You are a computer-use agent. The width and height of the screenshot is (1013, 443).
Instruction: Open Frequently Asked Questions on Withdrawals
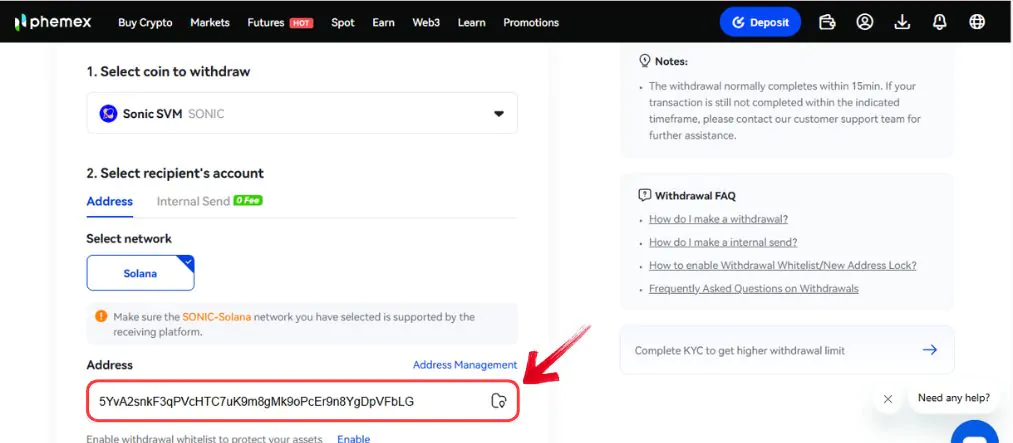[753, 289]
